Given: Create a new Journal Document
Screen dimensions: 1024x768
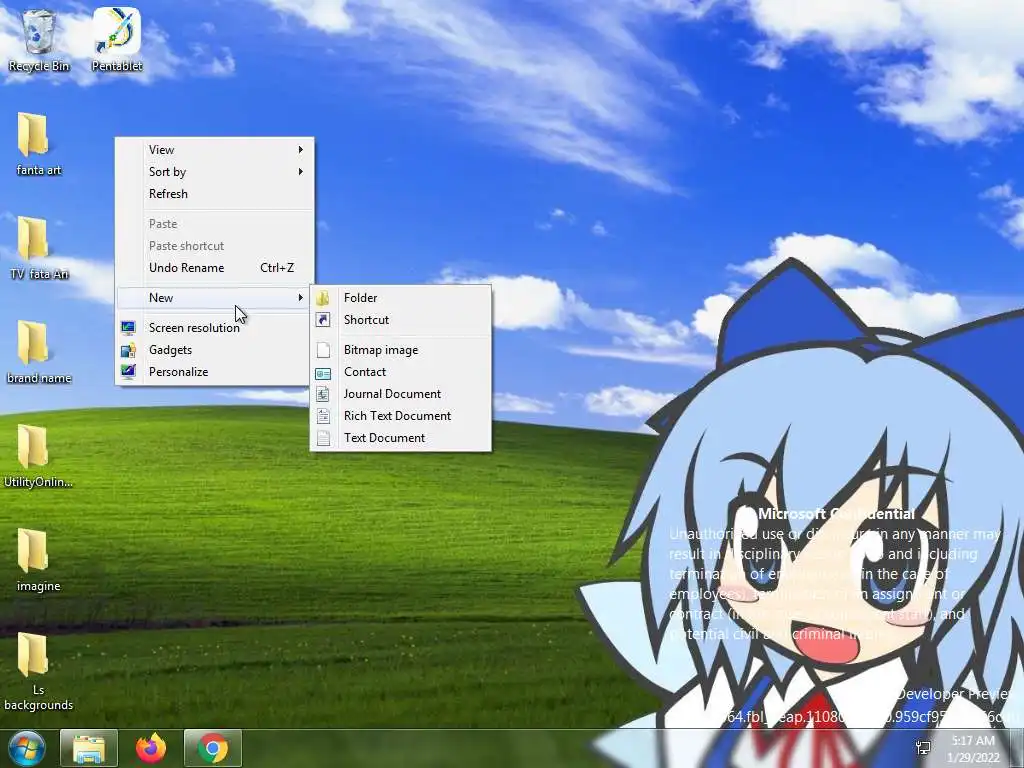Looking at the screenshot, I should click(400, 394).
